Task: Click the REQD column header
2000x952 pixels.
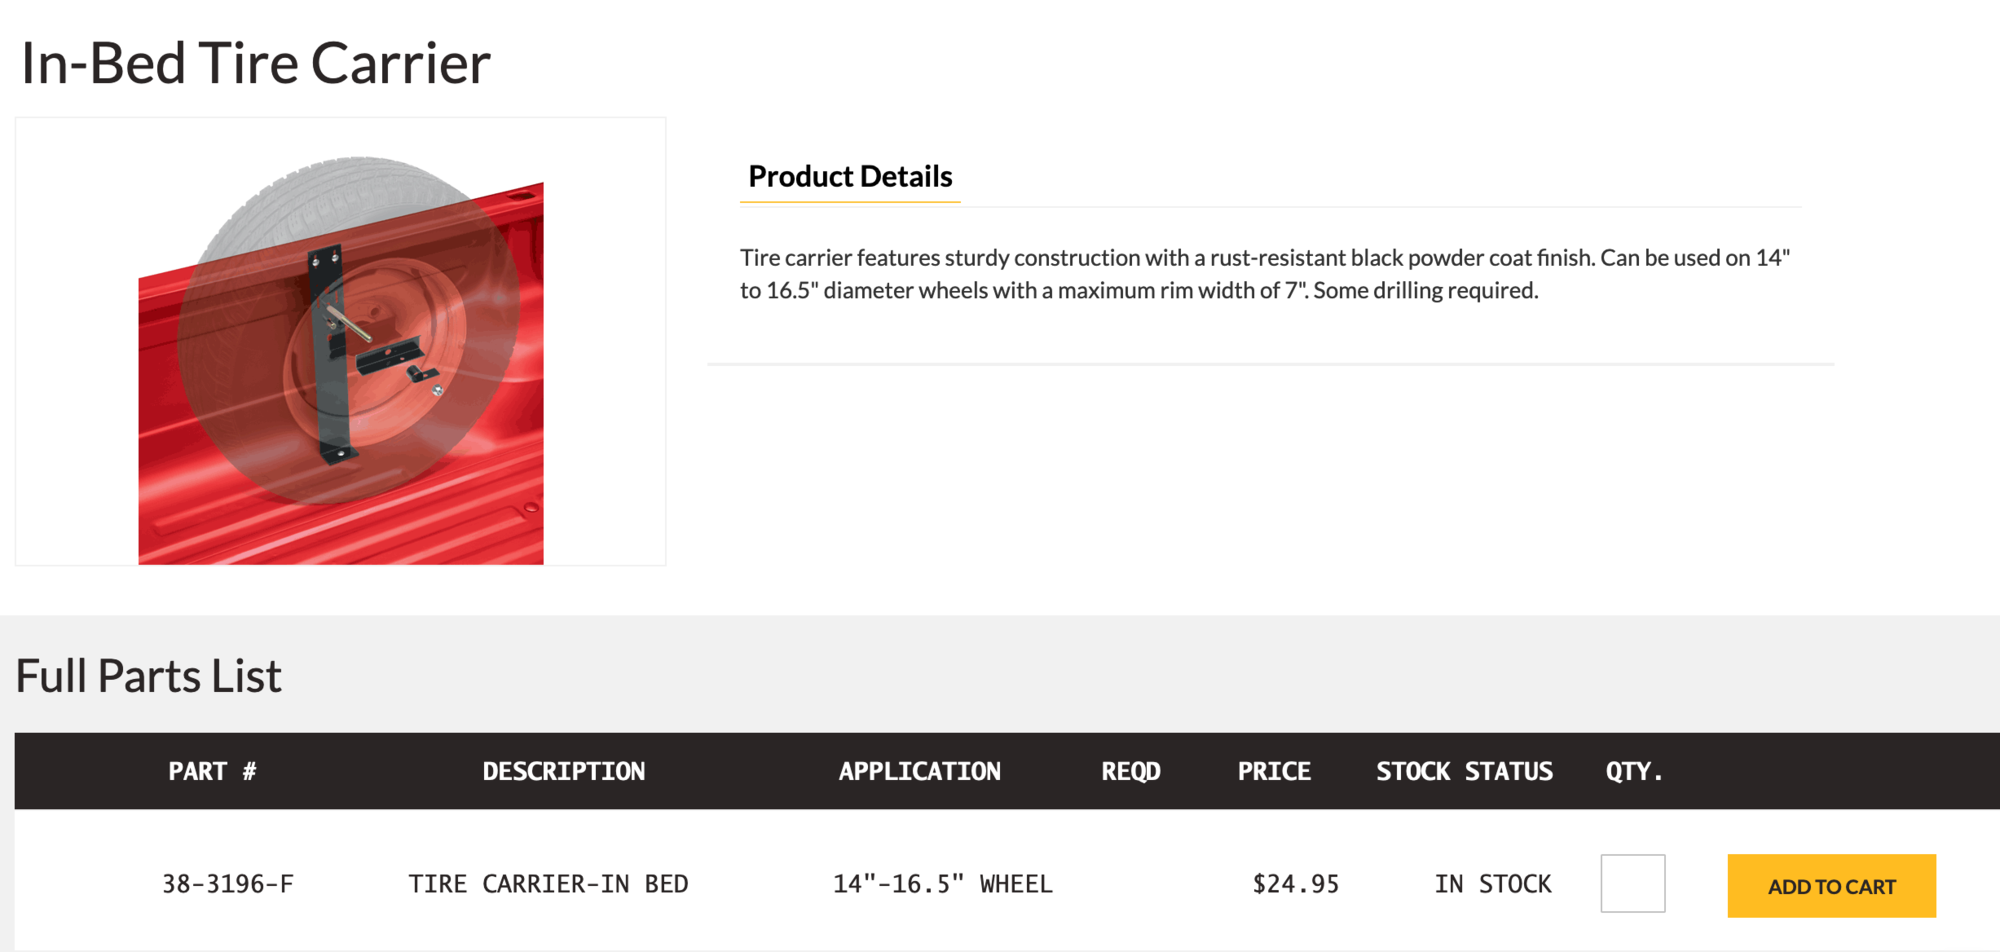Action: (1130, 771)
